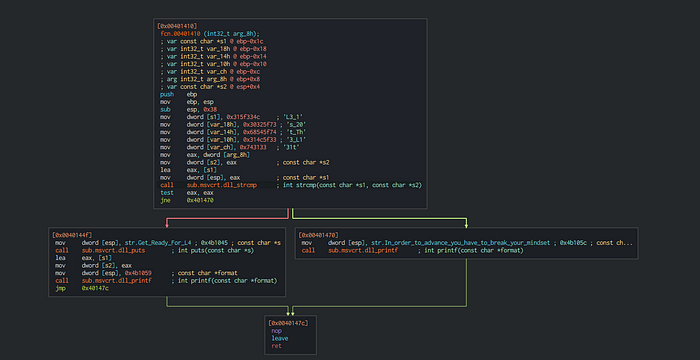Image resolution: width=700 pixels, height=360 pixels.
Task: Click the mov with str.Get_Ready_For_L4
Action: click(x=168, y=243)
